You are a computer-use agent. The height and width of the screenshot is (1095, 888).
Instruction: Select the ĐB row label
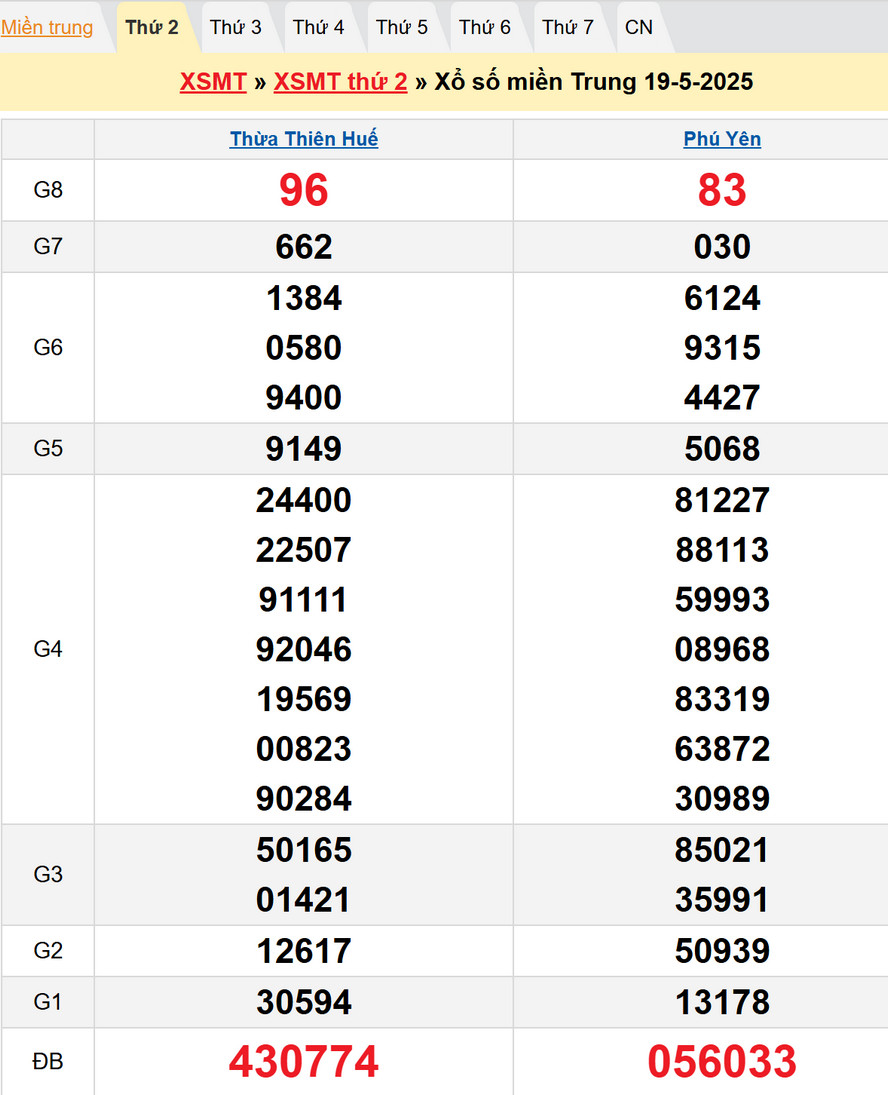(48, 1062)
